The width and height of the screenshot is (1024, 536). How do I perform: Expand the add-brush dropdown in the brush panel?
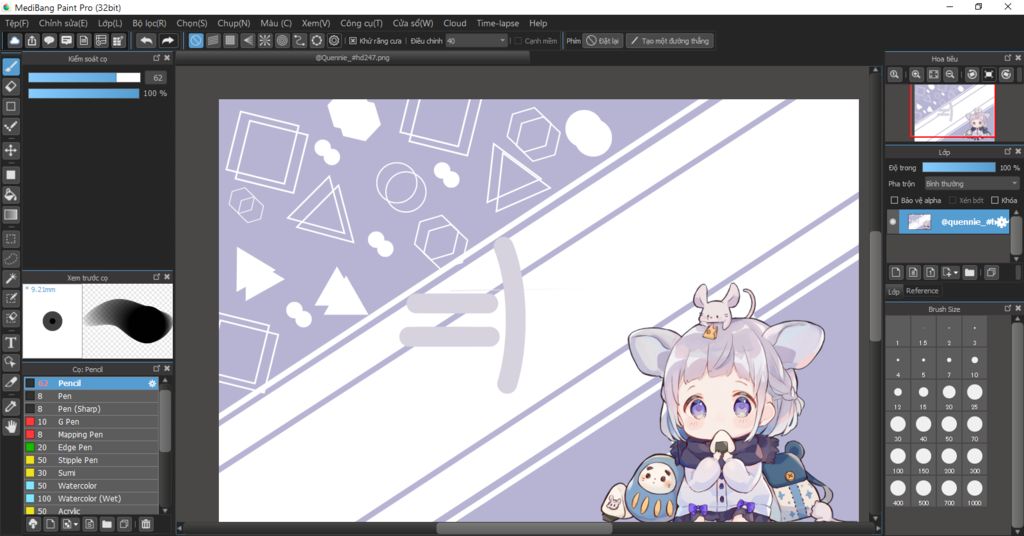coord(76,524)
